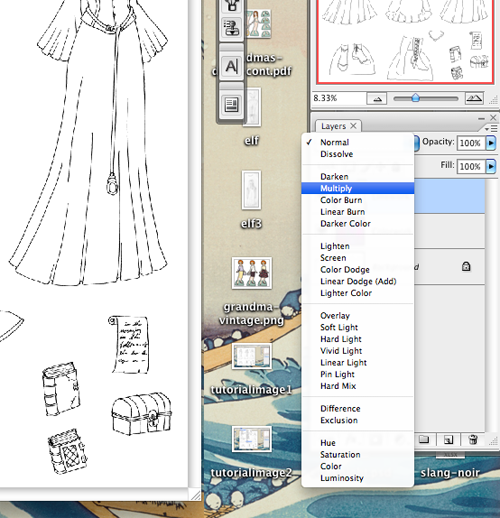Select tutorialimage2 desktop file
Image resolution: width=500 pixels, height=518 pixels.
(x=252, y=439)
